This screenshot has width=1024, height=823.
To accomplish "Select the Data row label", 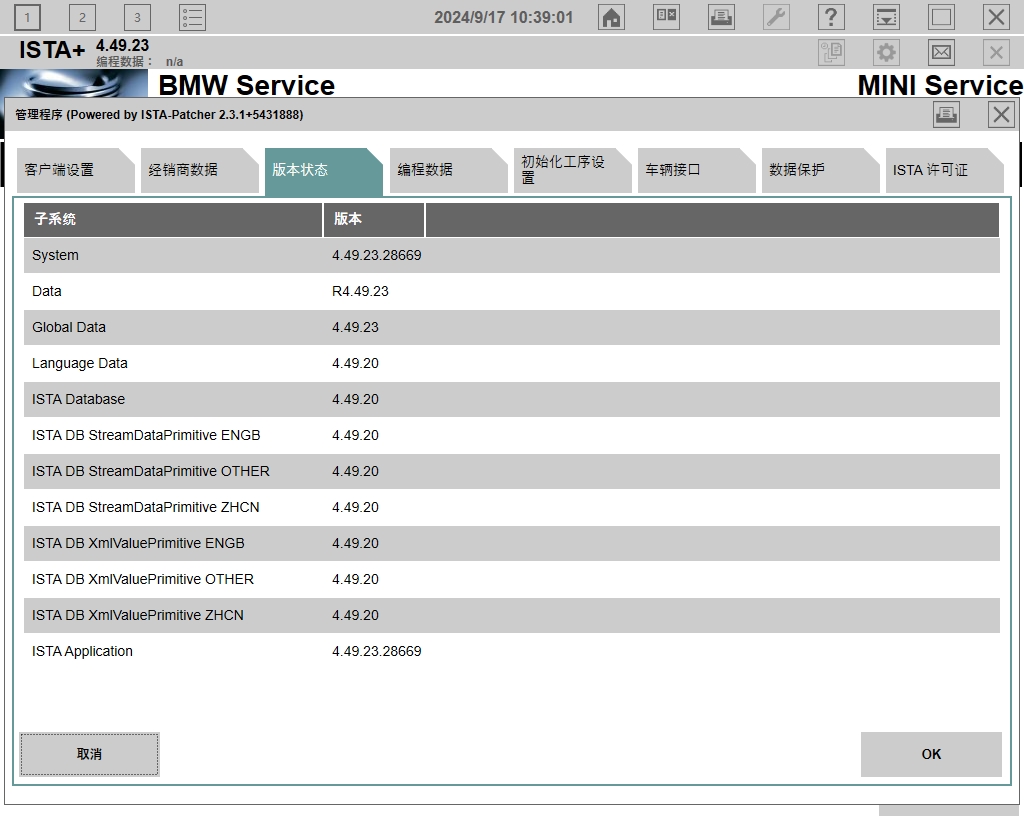I will 46,291.
